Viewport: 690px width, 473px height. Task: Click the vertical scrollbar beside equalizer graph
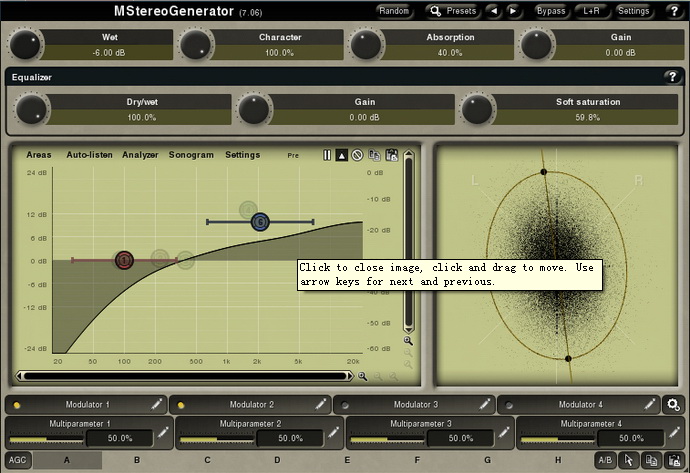[x=408, y=242]
